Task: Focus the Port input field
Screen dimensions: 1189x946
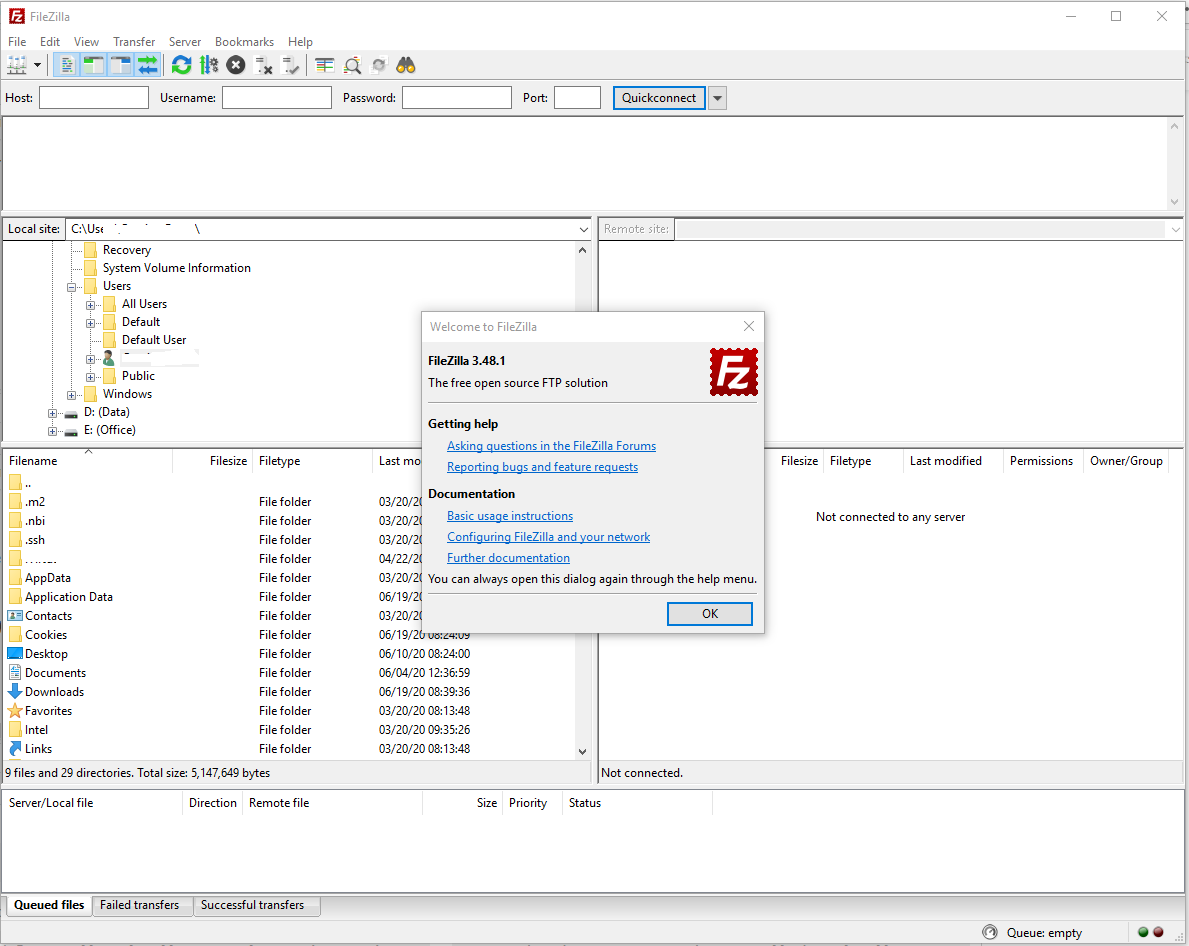Action: tap(577, 98)
